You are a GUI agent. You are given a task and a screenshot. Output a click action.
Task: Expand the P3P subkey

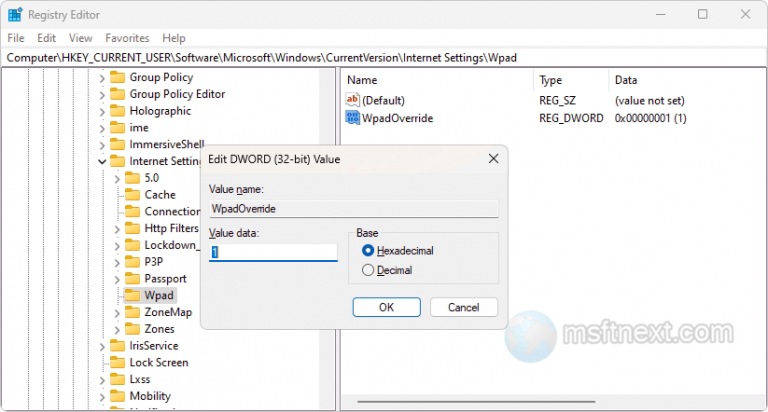(x=117, y=263)
